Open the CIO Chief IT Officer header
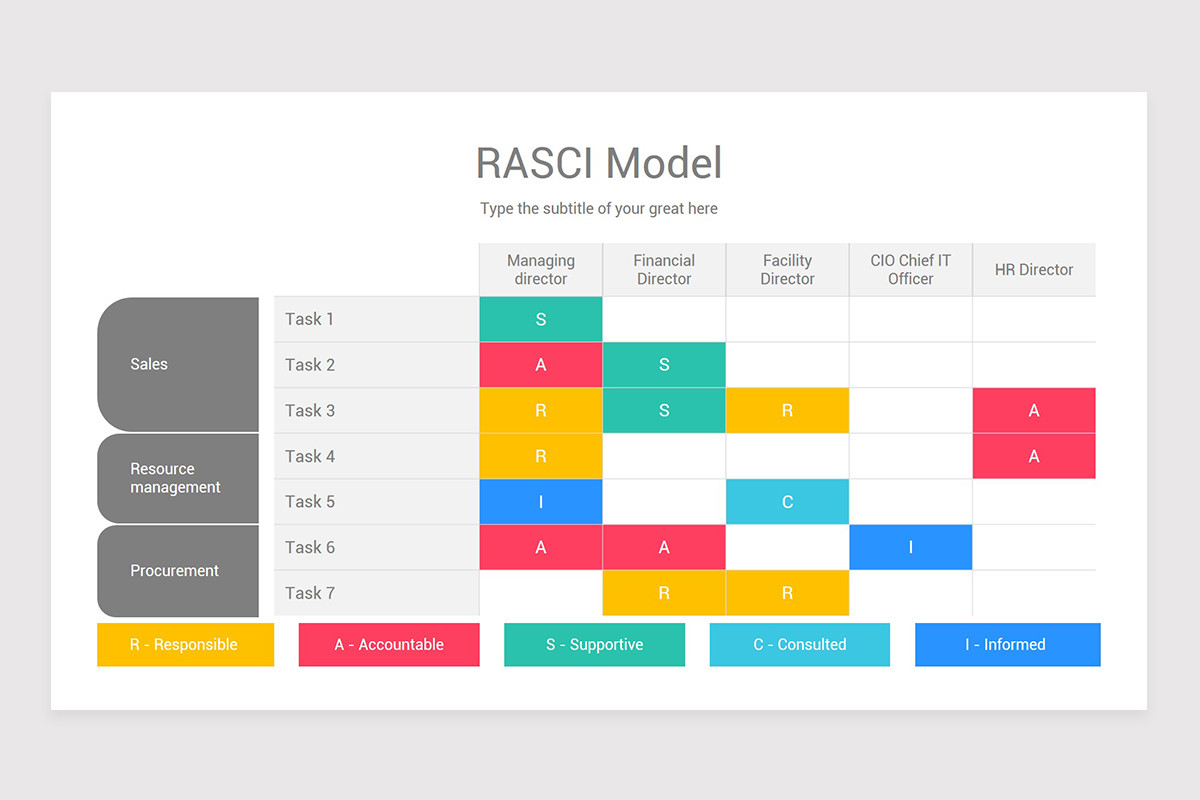This screenshot has width=1200, height=800. click(x=910, y=269)
